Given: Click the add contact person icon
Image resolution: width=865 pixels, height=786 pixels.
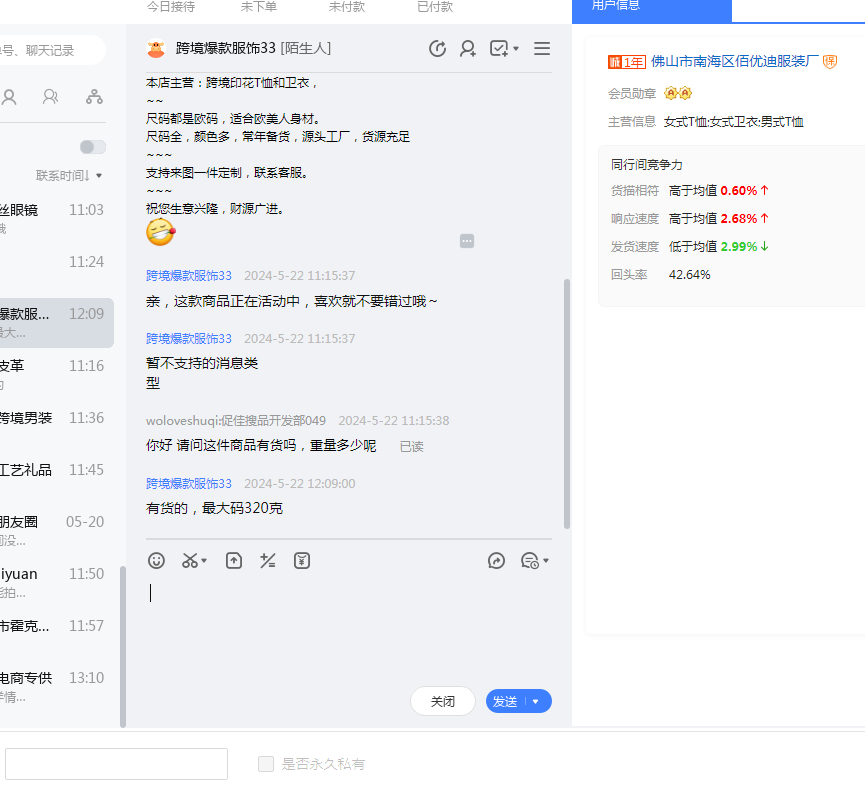Looking at the screenshot, I should click(x=467, y=48).
